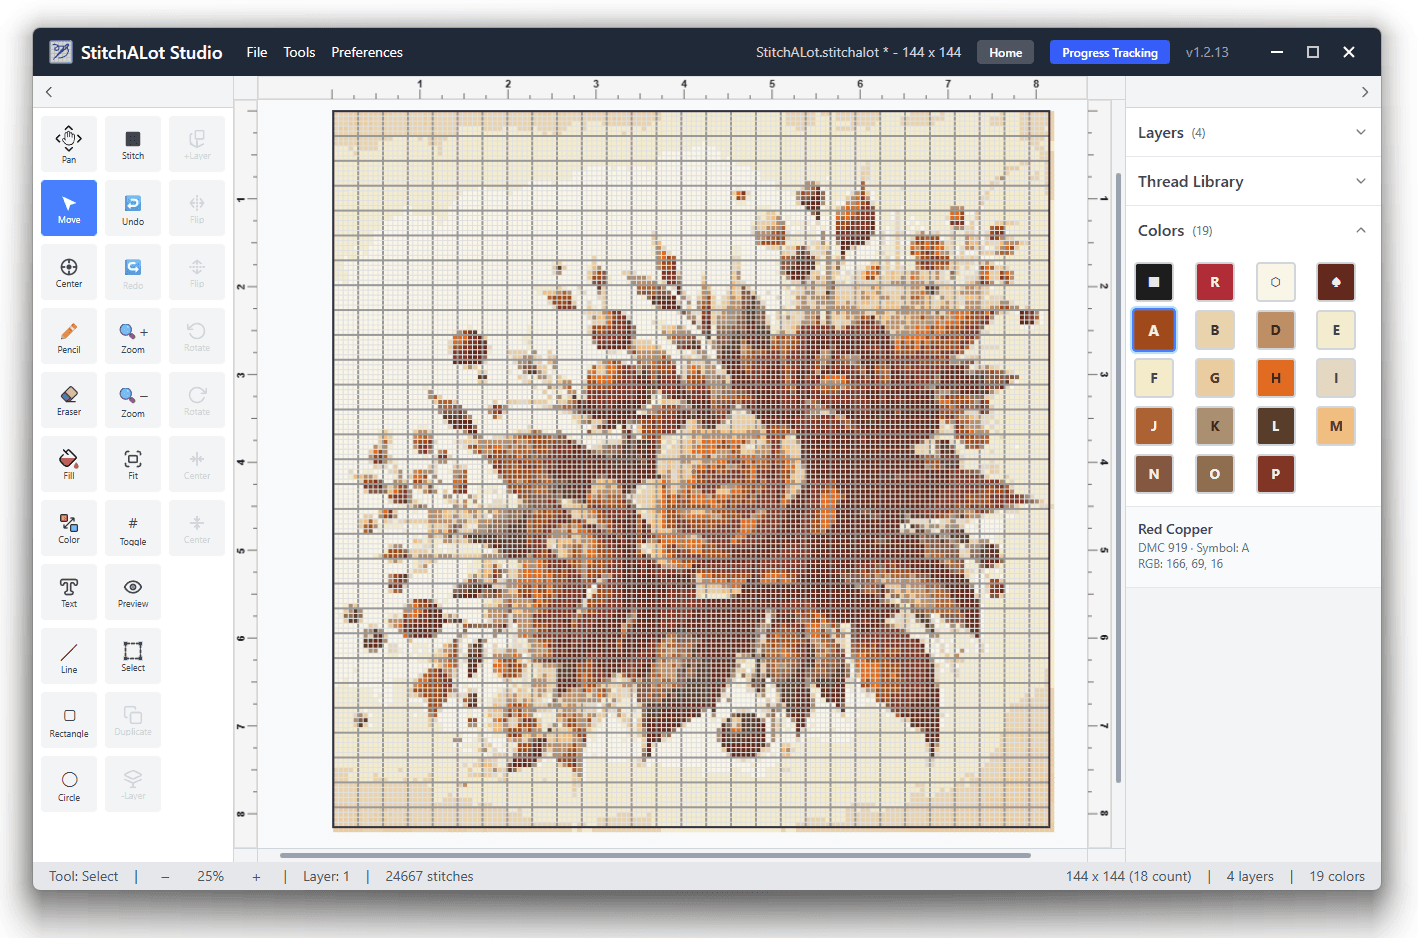Toggle Preview mode eye icon
Screen dimensions: 1418x938
133,592
